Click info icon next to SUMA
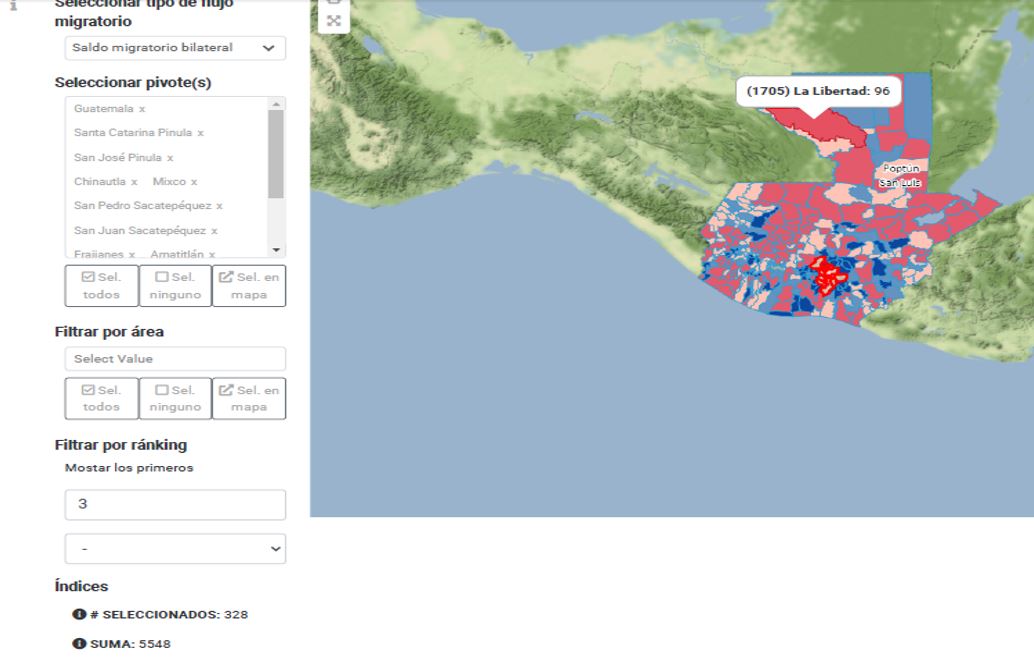1034x661 pixels. pyautogui.click(x=79, y=643)
